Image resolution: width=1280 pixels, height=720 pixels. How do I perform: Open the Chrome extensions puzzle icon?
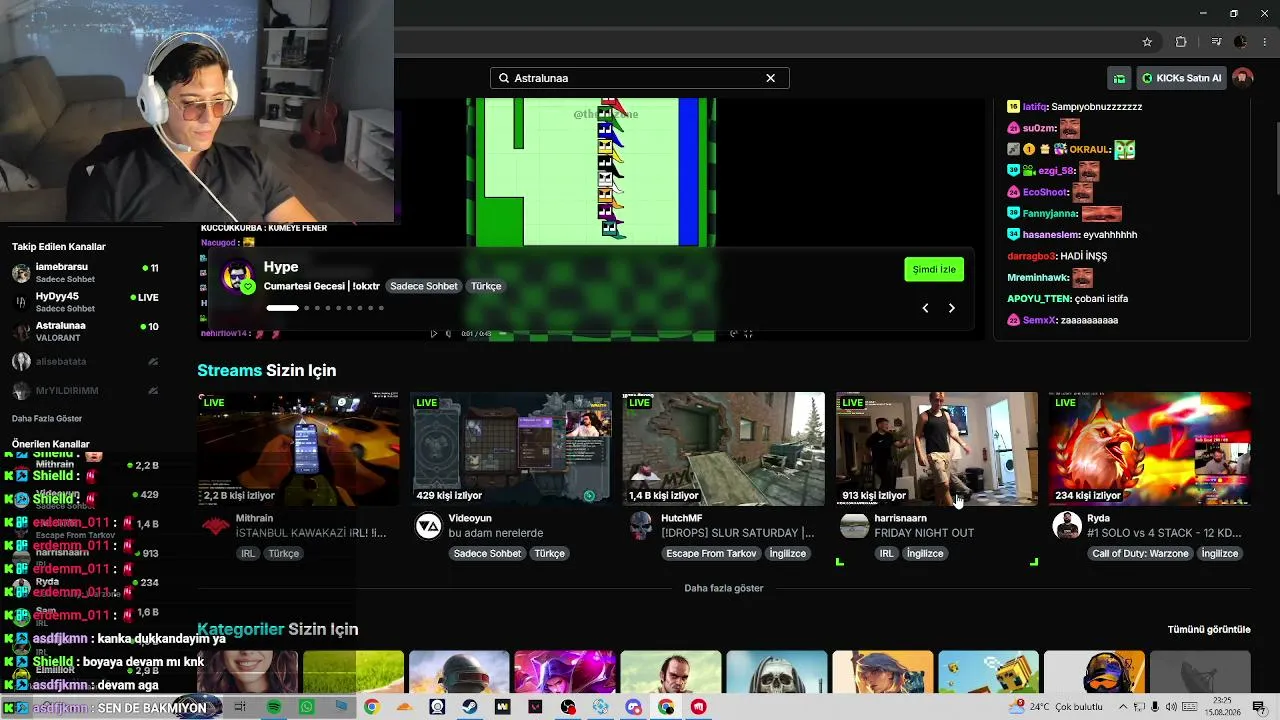[1181, 42]
